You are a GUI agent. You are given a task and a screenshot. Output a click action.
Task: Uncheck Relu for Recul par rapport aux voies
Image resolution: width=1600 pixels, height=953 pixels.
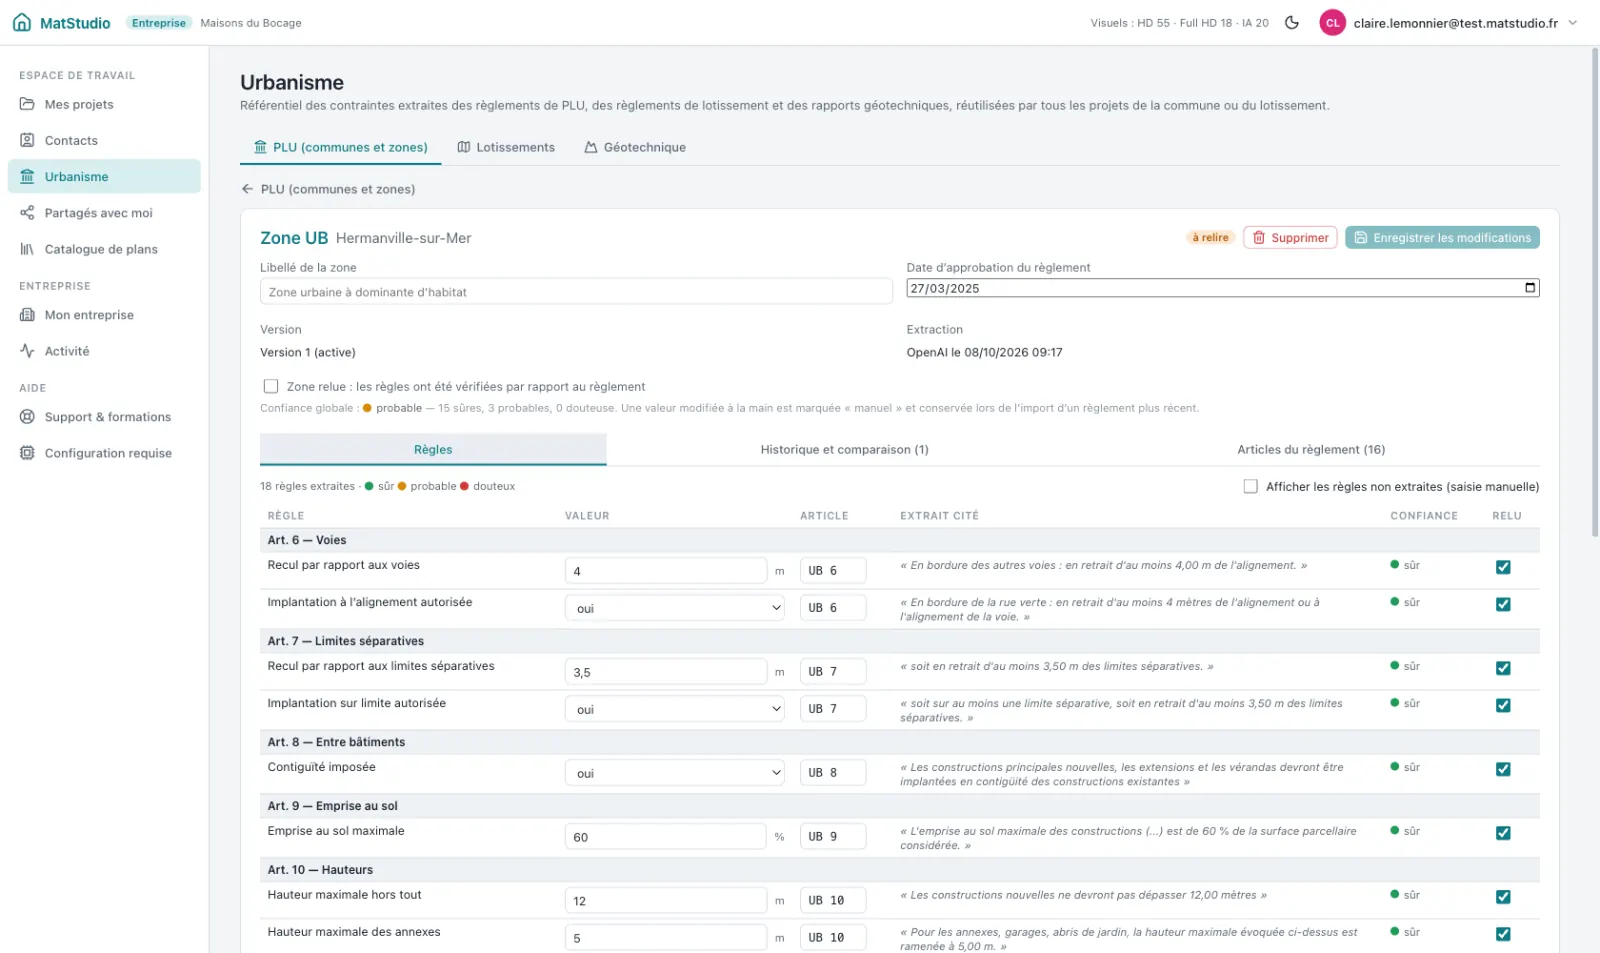1503,567
